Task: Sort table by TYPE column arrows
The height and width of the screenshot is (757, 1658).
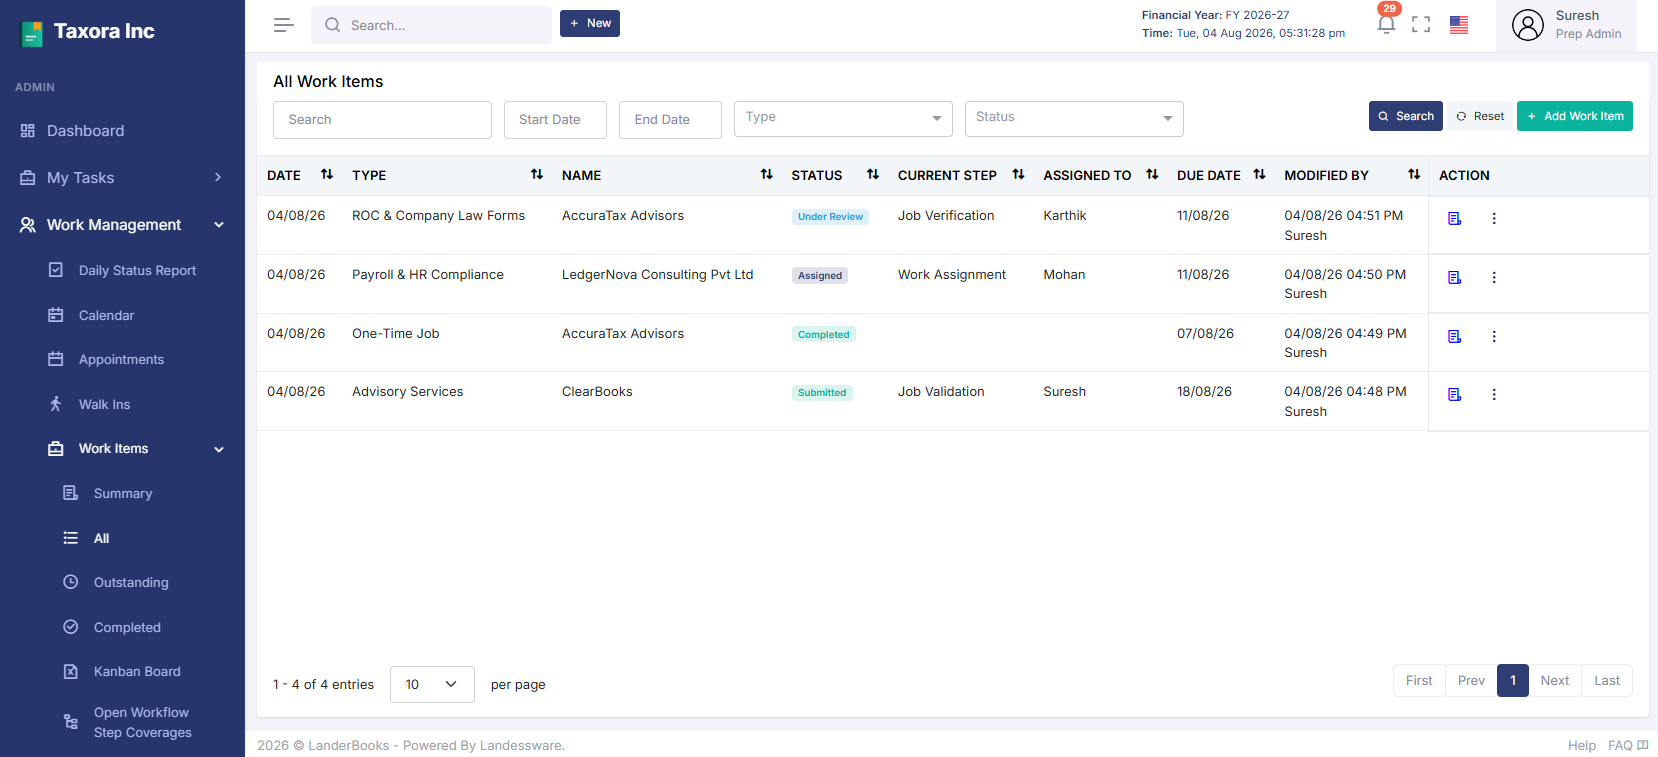Action: 537,174
